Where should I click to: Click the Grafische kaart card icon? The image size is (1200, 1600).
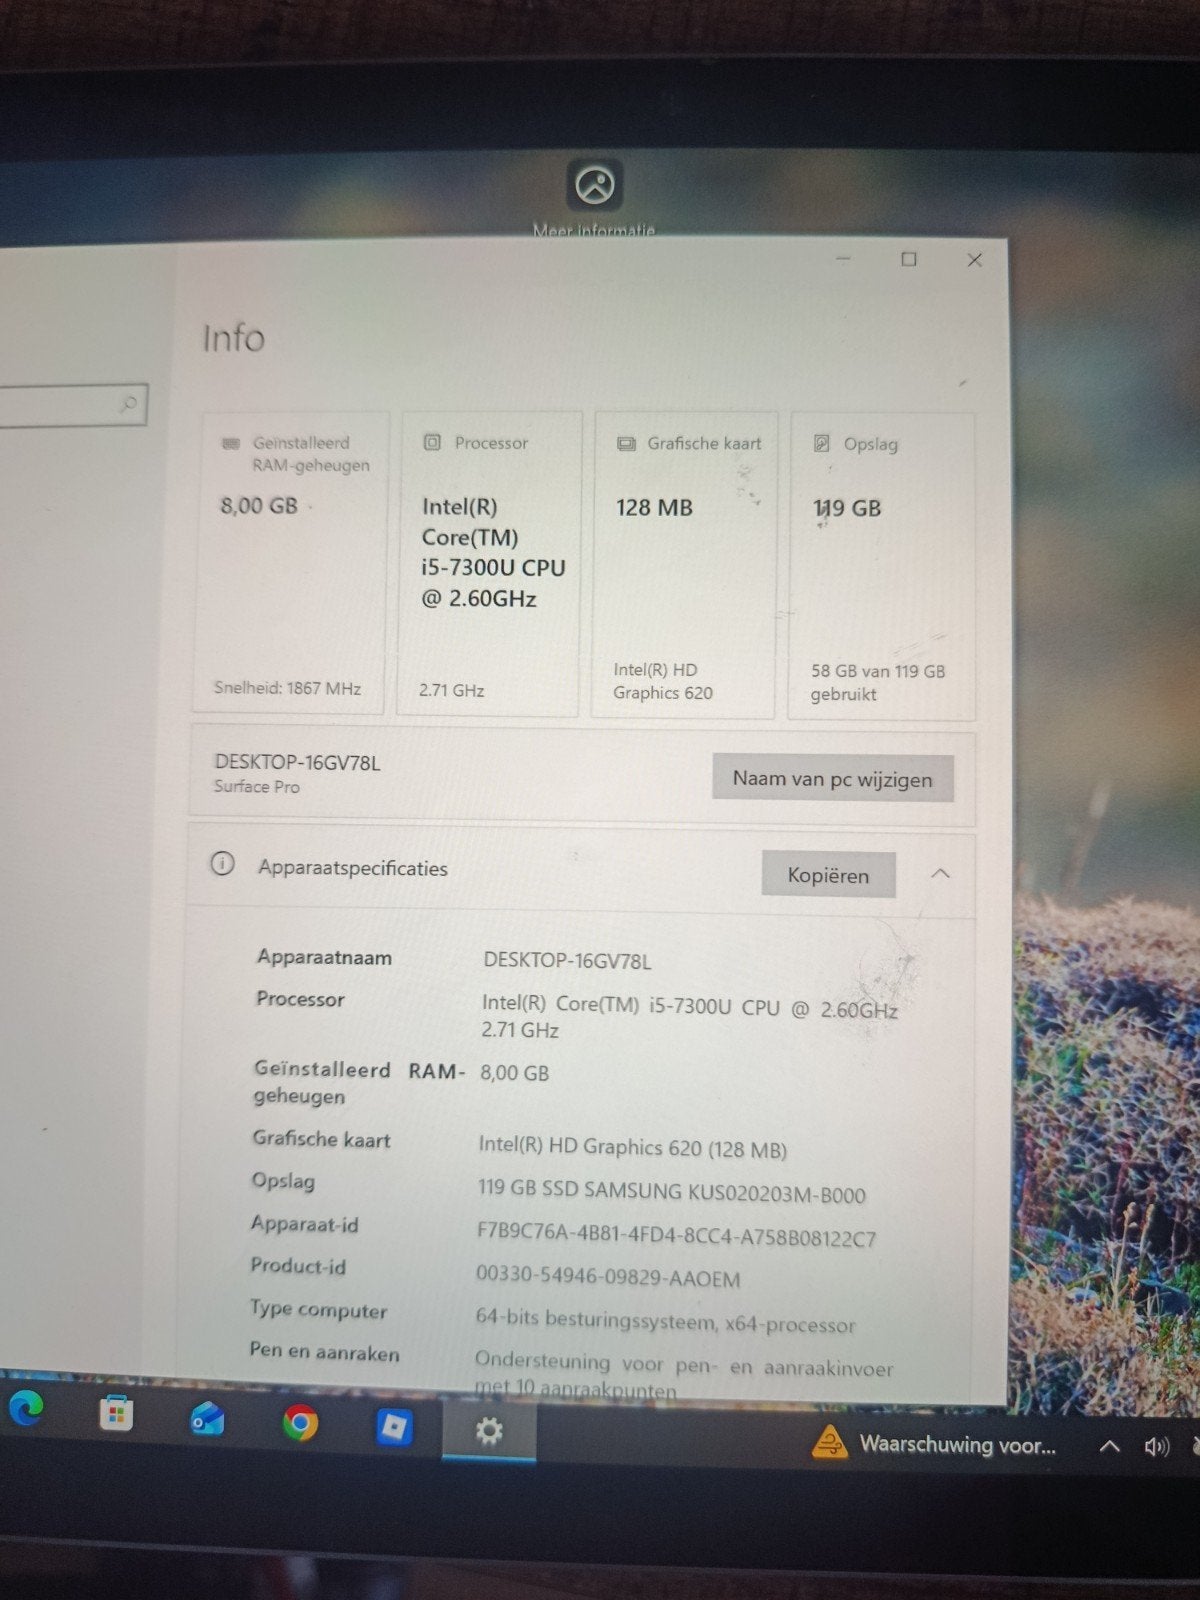626,443
